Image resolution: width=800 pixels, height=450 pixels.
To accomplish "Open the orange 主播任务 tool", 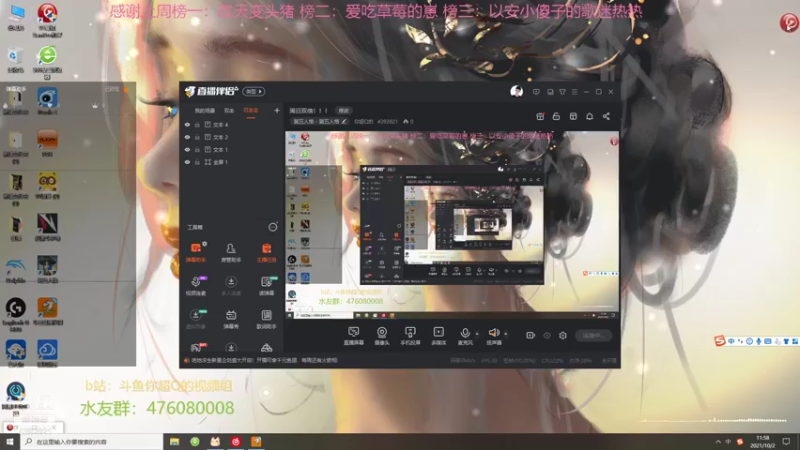I will coord(266,253).
